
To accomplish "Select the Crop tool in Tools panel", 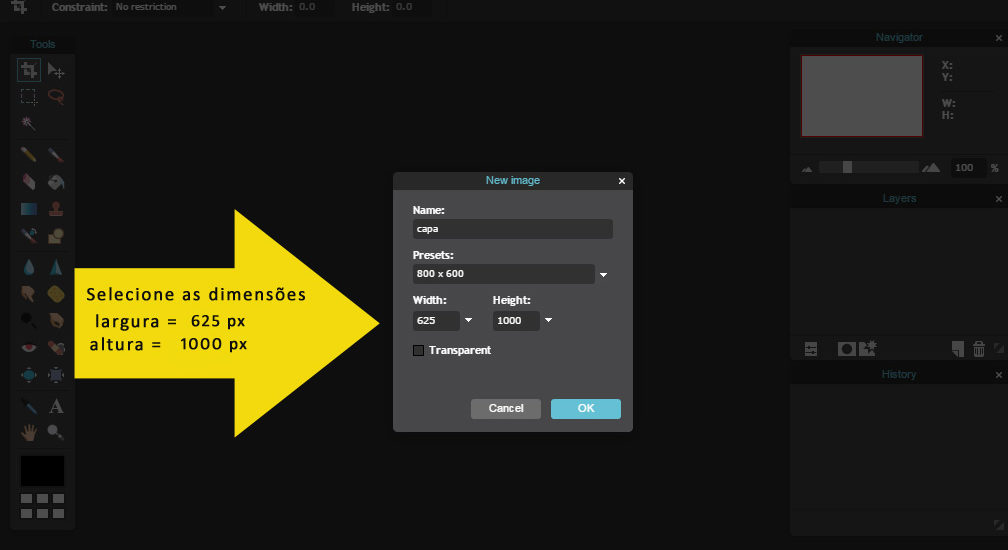I will (29, 70).
